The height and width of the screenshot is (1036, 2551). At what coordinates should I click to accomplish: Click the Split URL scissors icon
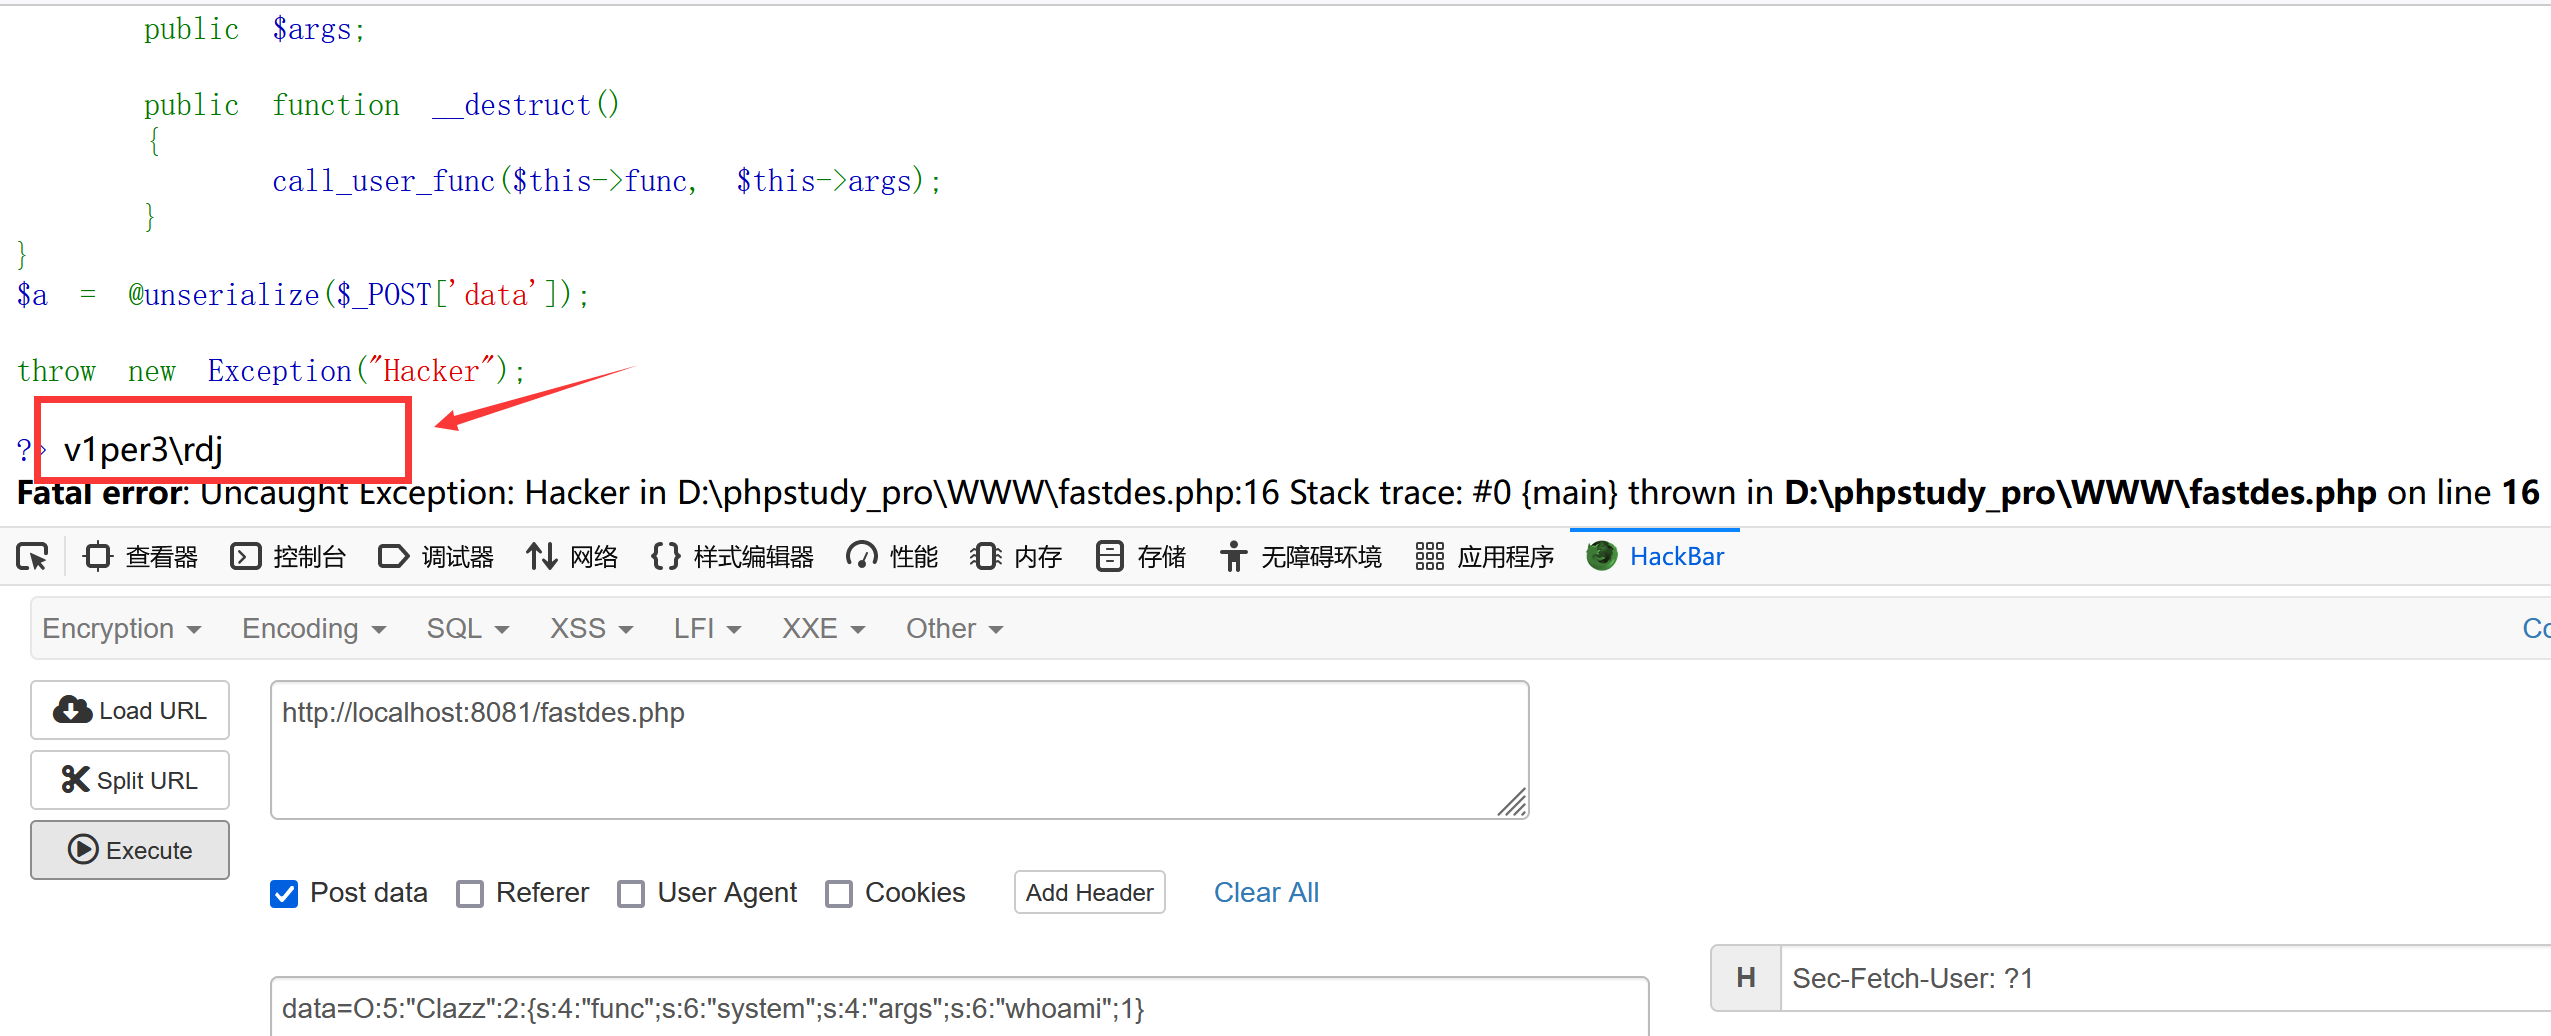[x=76, y=780]
